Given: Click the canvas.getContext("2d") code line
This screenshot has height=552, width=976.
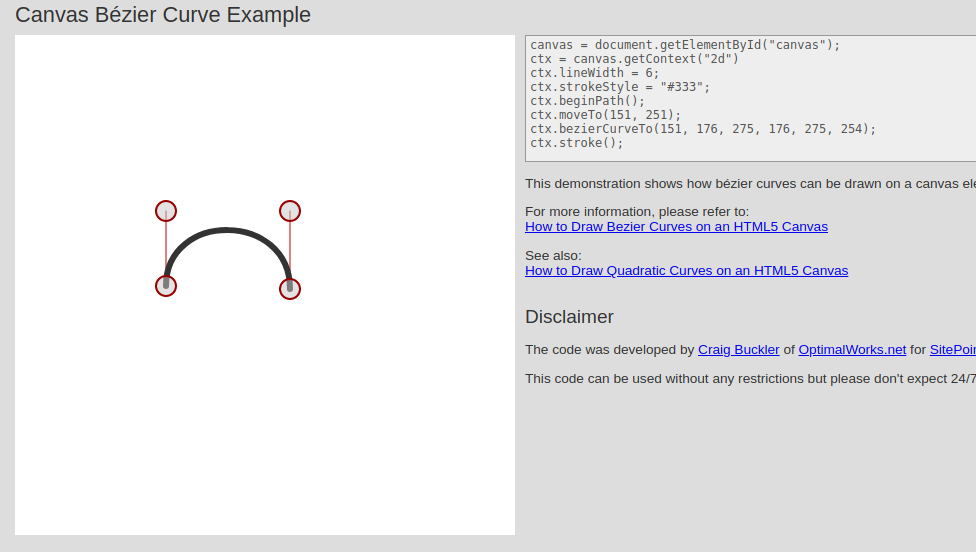Looking at the screenshot, I should [634, 58].
